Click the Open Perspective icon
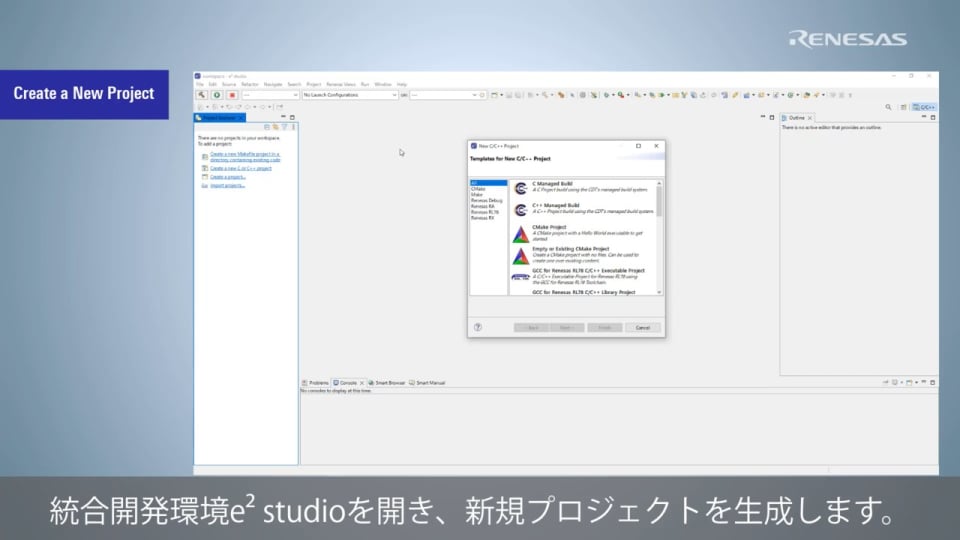 pyautogui.click(x=903, y=107)
